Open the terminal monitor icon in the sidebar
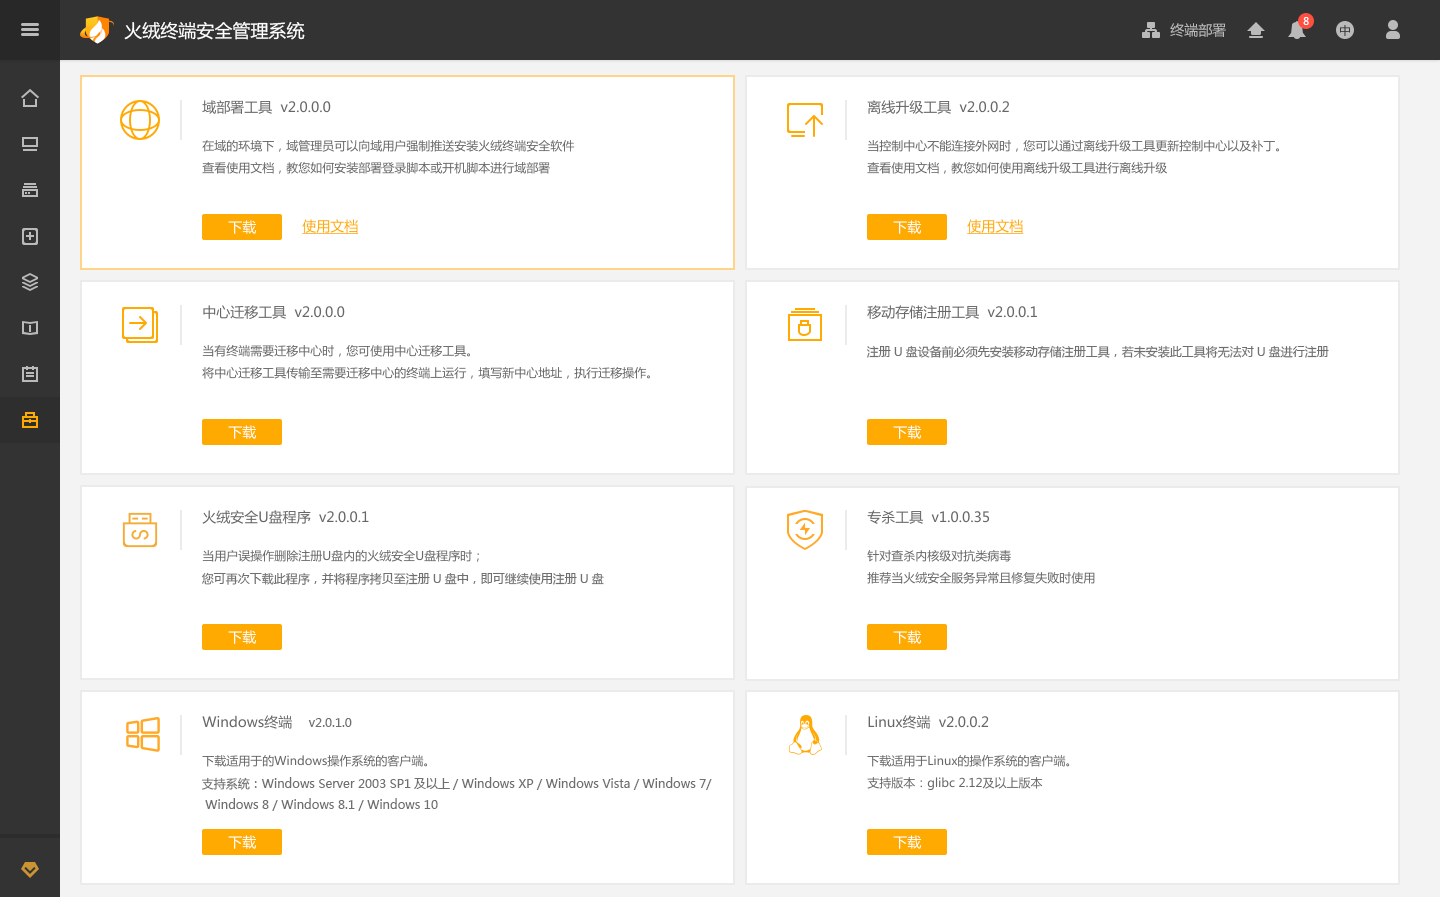 [30, 144]
